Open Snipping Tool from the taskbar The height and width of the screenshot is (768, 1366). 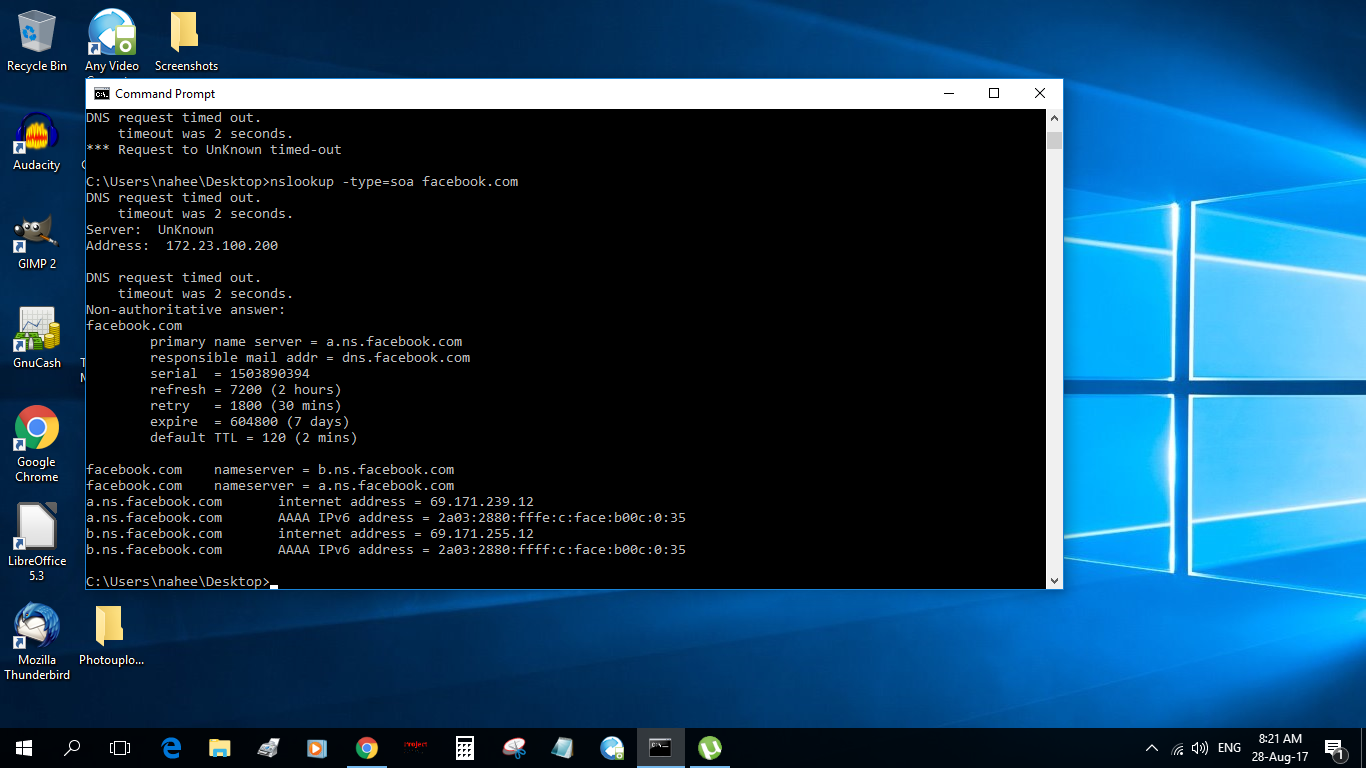(x=513, y=748)
